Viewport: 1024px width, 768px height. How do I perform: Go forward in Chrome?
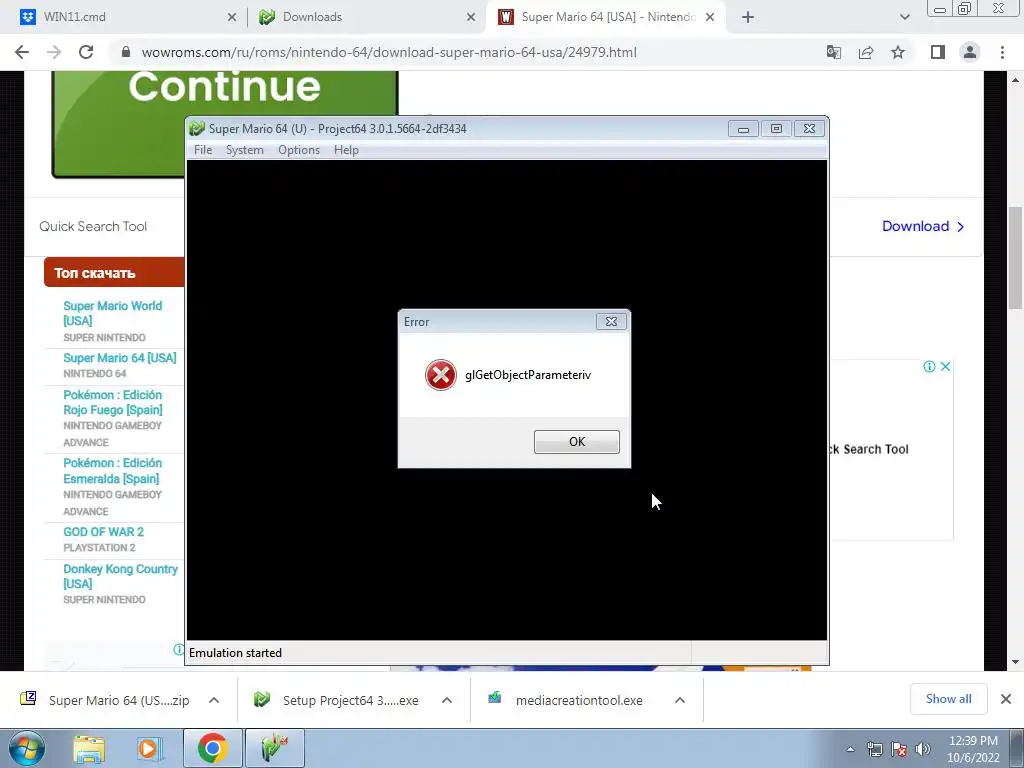[x=54, y=52]
